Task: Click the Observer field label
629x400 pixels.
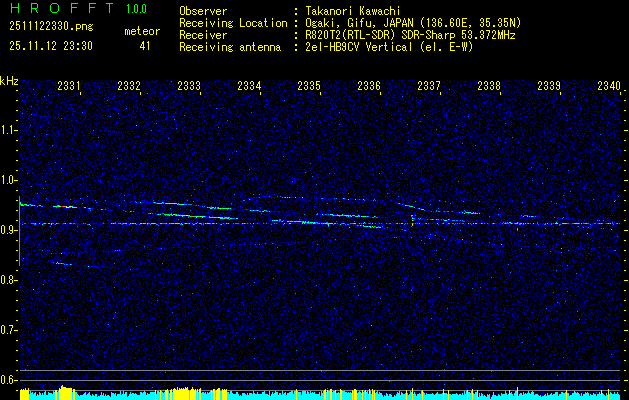Action: click(203, 11)
